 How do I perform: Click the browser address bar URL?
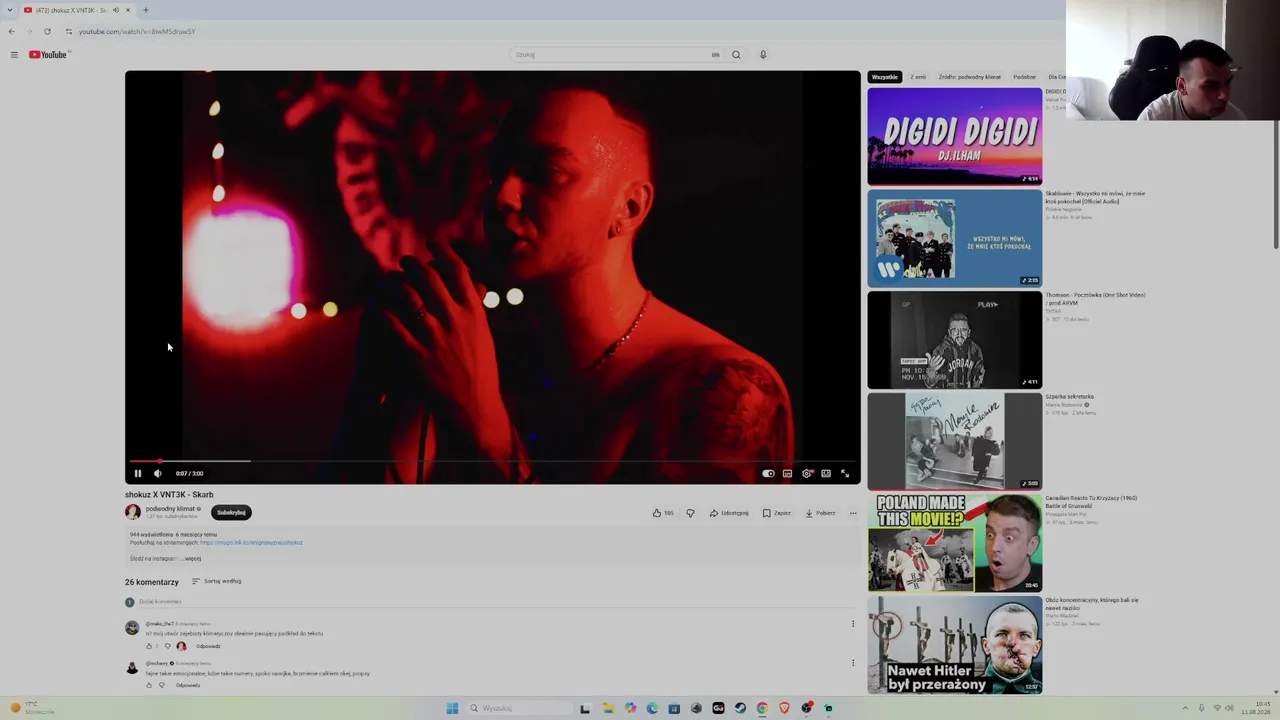pyautogui.click(x=137, y=31)
